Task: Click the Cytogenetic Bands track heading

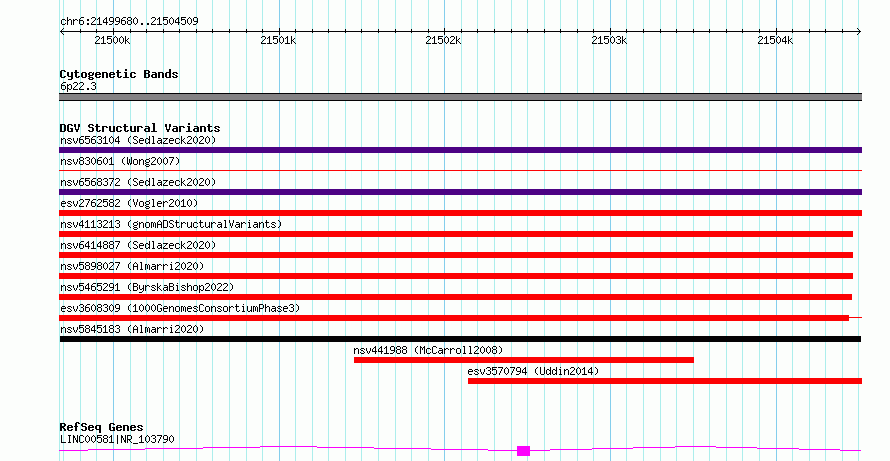Action: tap(119, 74)
